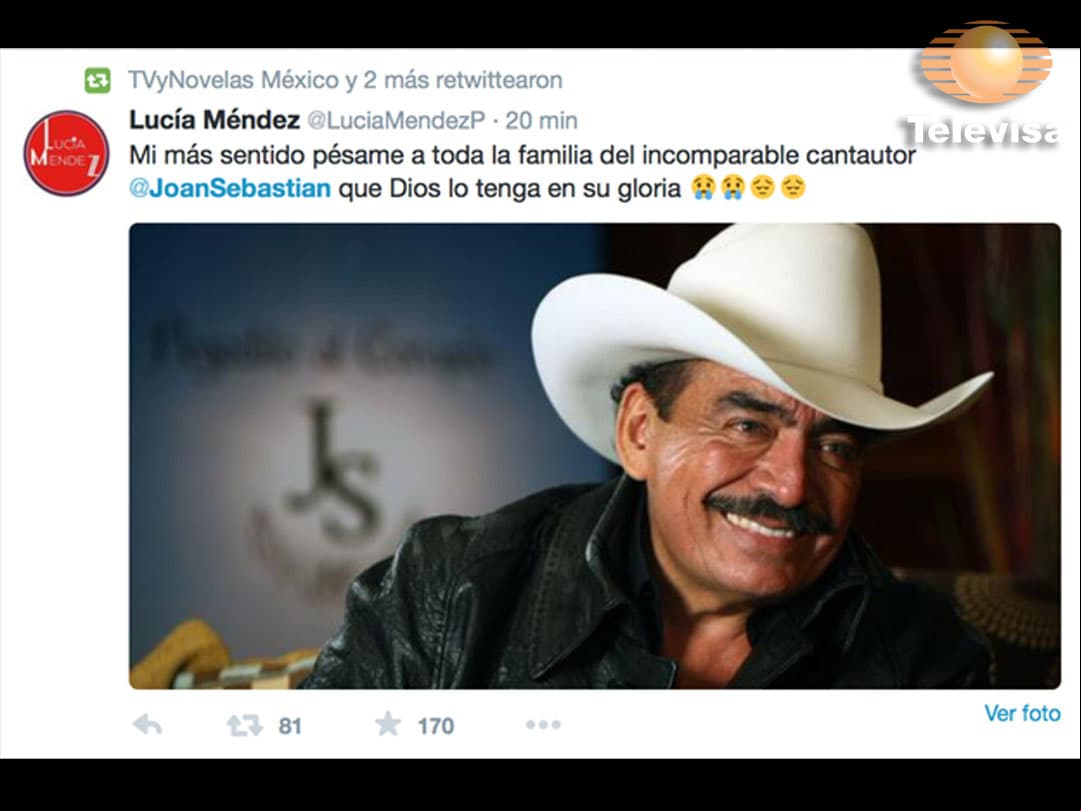This screenshot has height=811, width=1081.
Task: Click the retweet count 81
Action: [x=290, y=726]
